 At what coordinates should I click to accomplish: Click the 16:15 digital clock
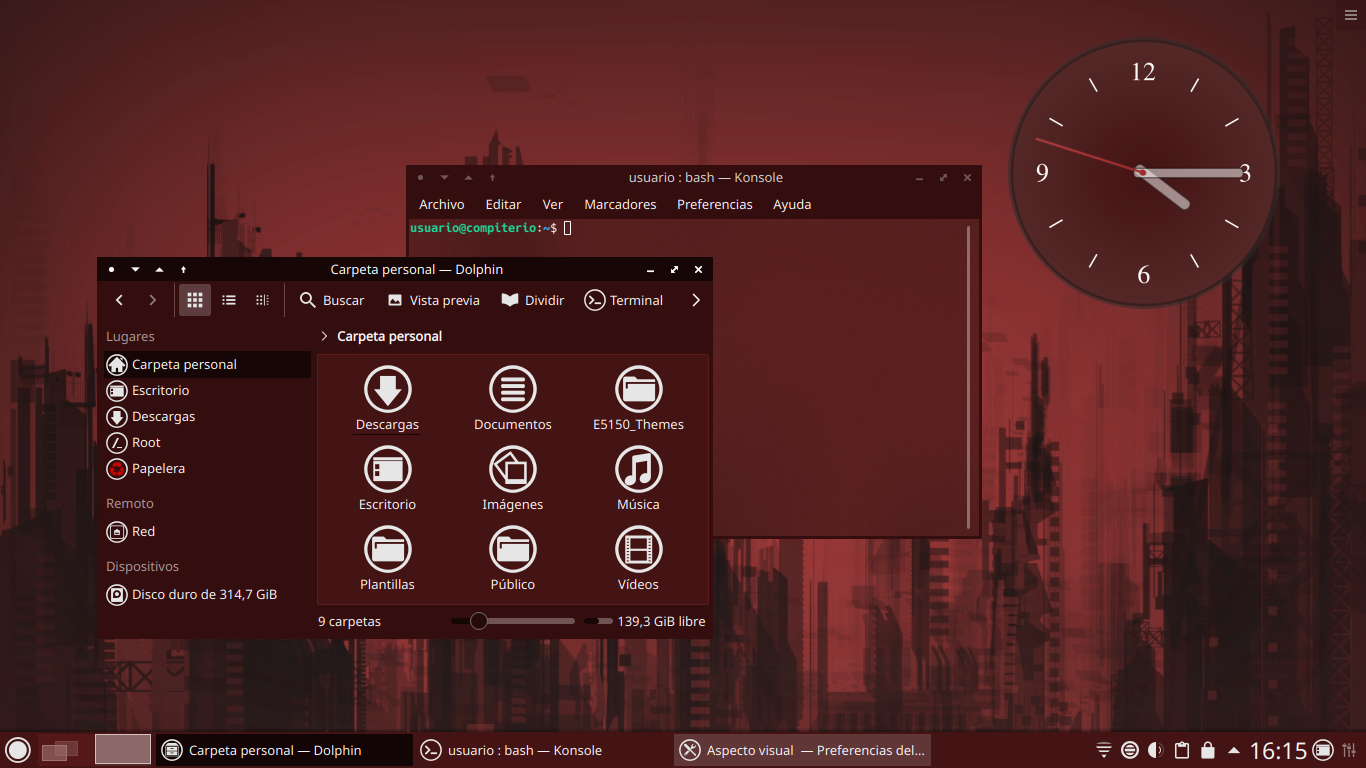pyautogui.click(x=1278, y=750)
